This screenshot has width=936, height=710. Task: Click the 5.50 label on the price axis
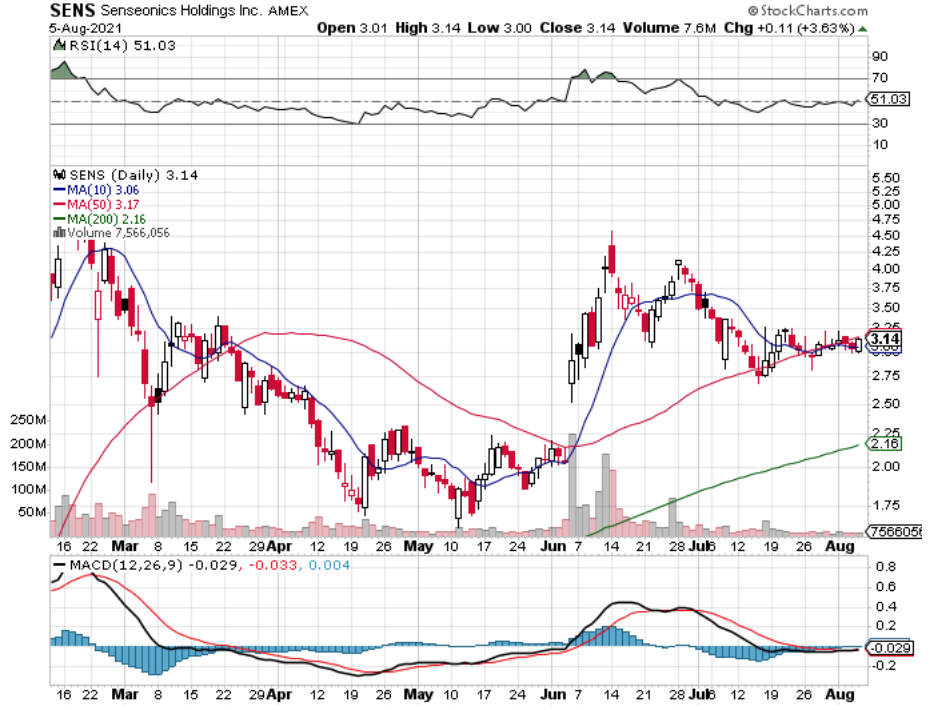(x=886, y=178)
